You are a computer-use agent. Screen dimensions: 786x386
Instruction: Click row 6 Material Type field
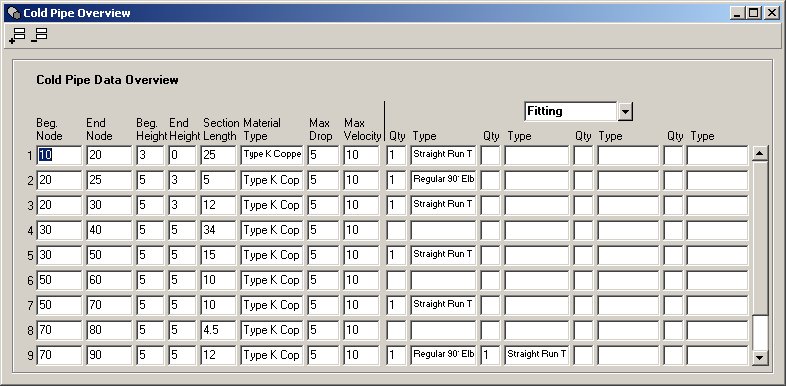[x=272, y=281]
